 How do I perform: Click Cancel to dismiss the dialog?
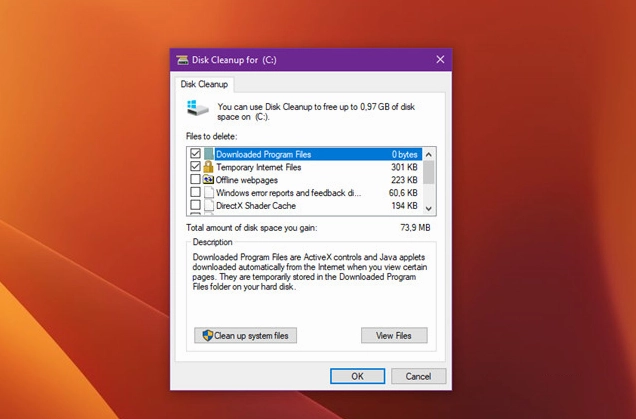click(419, 376)
